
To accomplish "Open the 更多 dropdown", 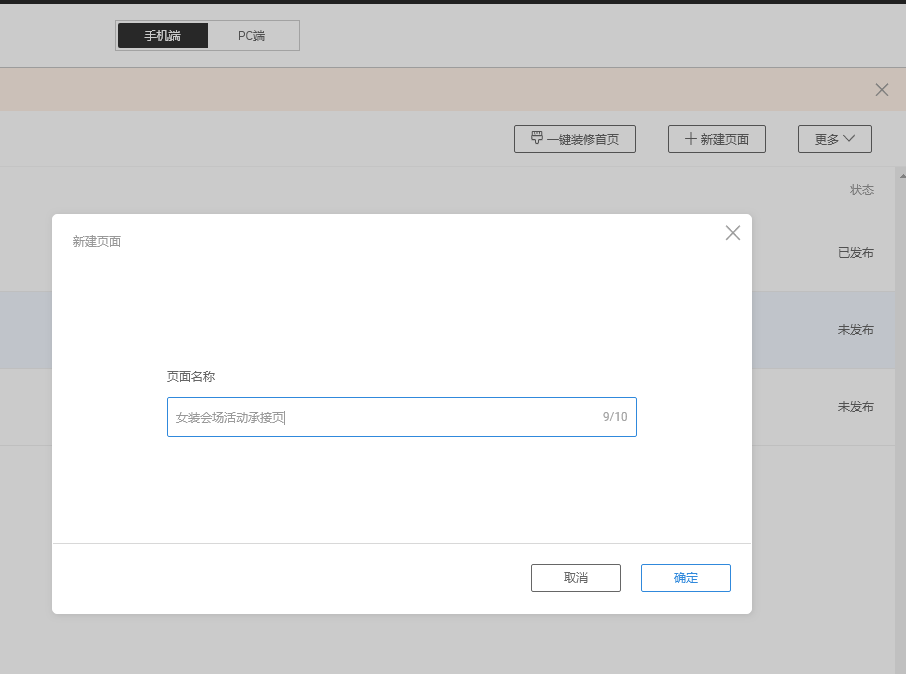I will 834,139.
